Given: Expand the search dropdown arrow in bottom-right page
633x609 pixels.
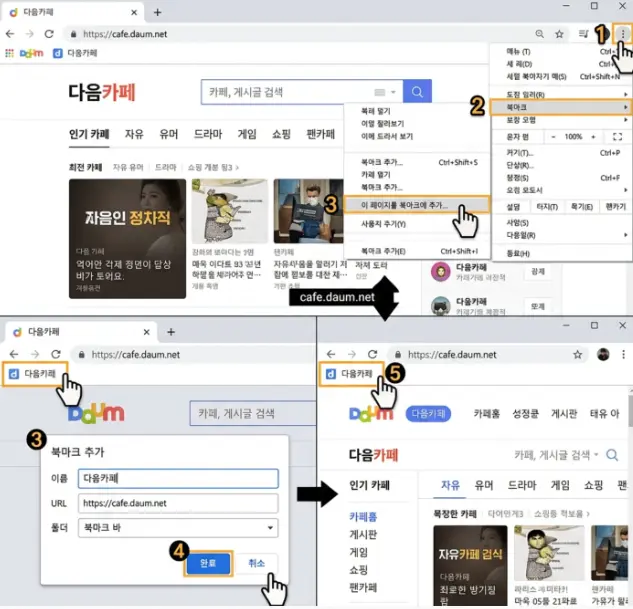Looking at the screenshot, I should tap(597, 455).
